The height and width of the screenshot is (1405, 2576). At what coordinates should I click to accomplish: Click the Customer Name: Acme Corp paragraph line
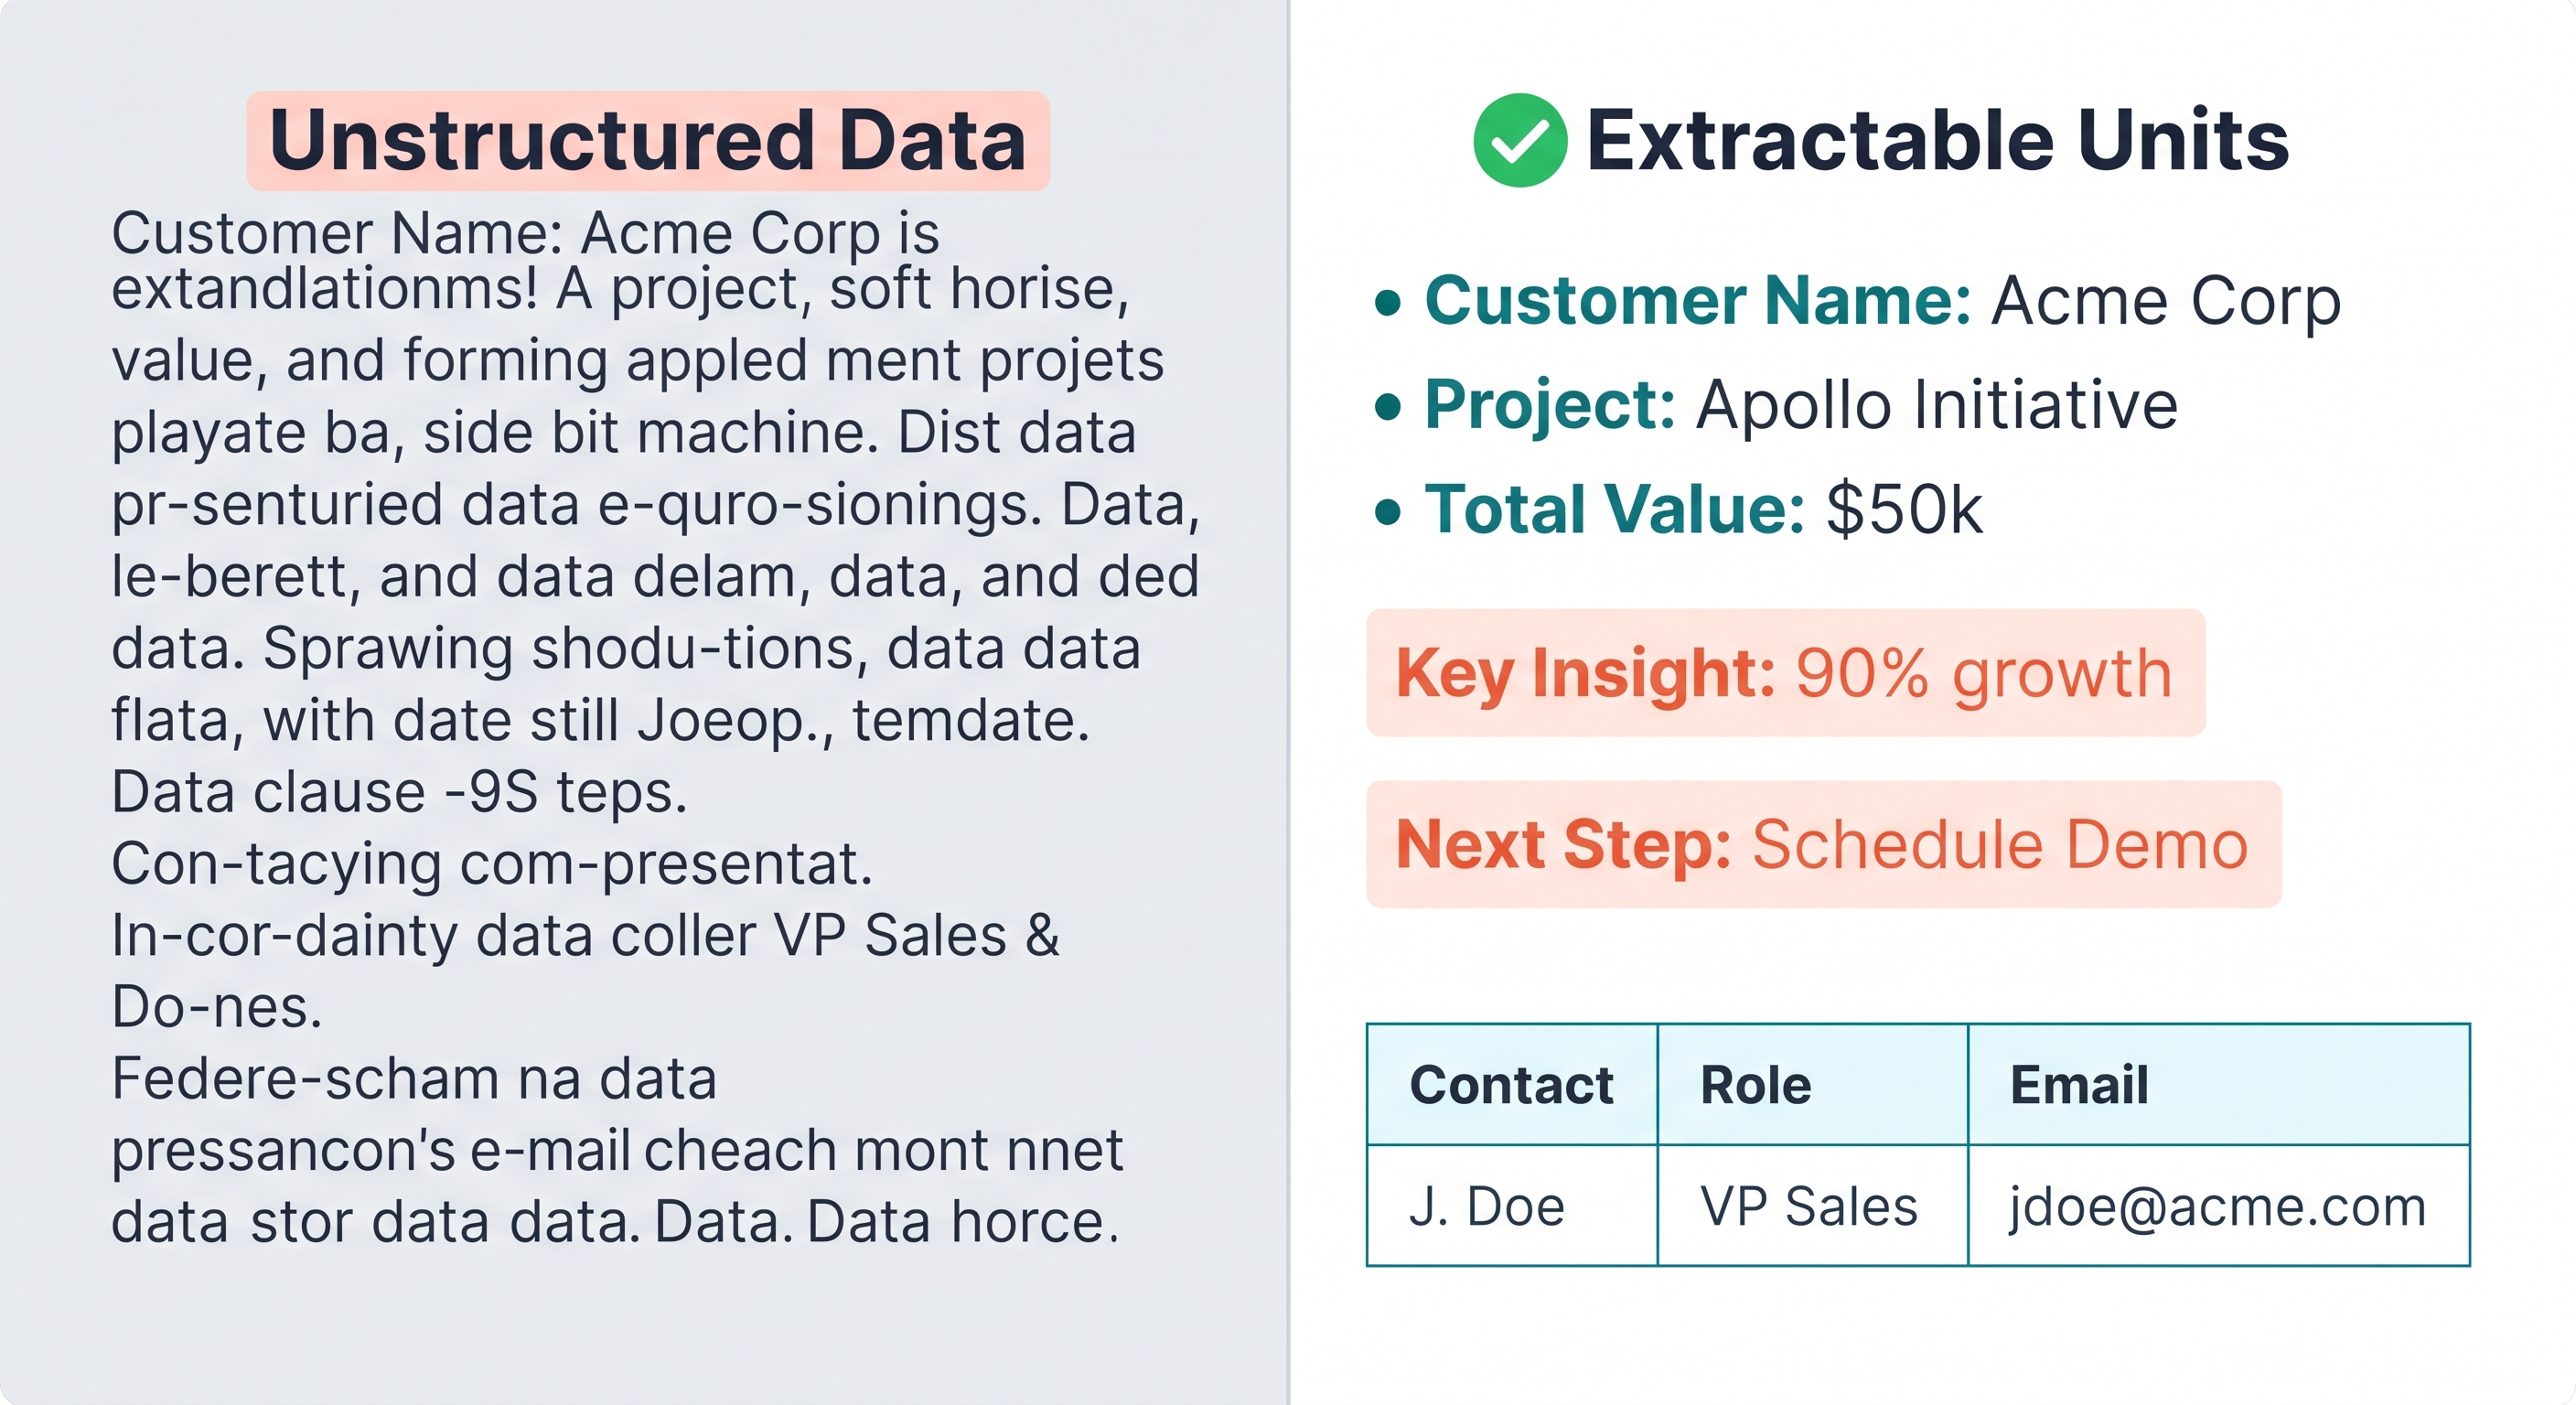coord(525,233)
